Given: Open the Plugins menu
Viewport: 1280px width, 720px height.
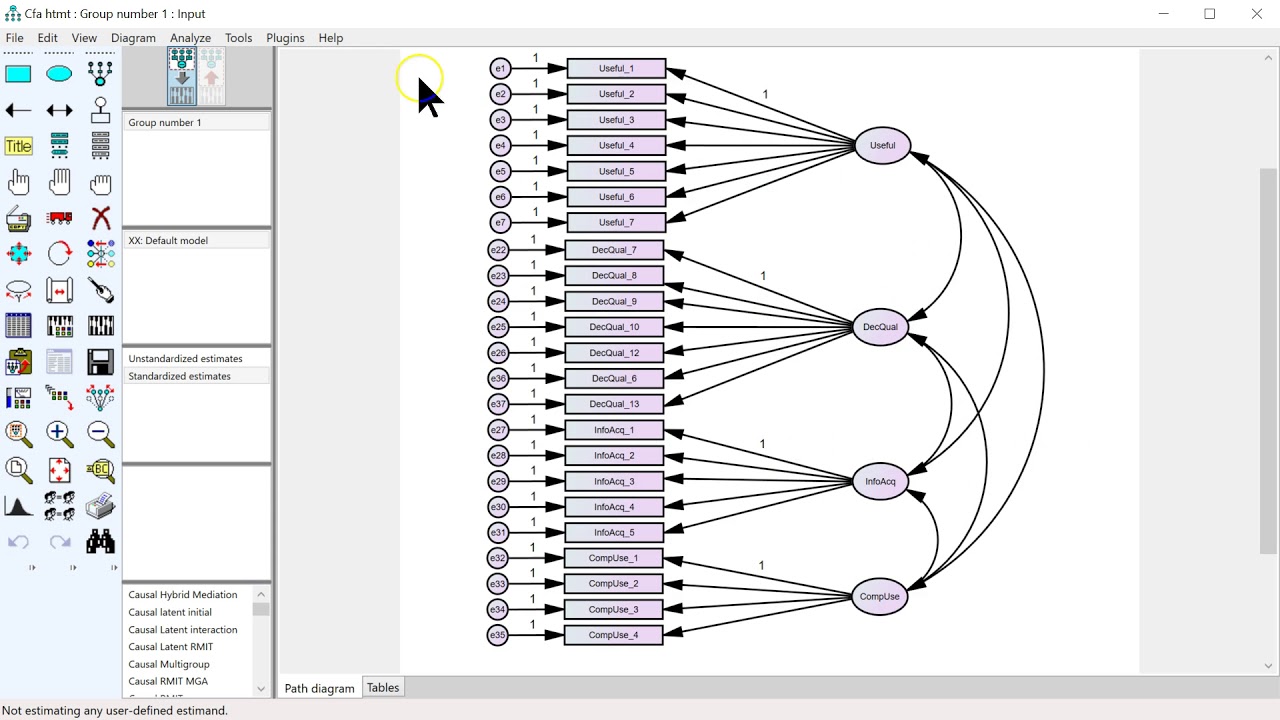Looking at the screenshot, I should click(285, 38).
